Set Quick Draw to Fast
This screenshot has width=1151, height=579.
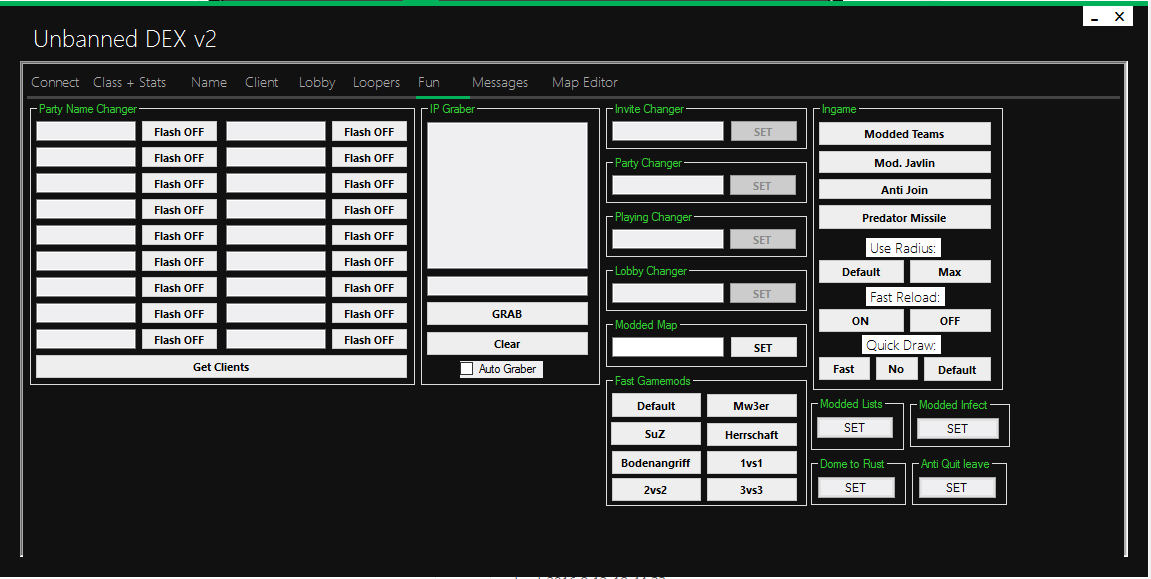(844, 369)
